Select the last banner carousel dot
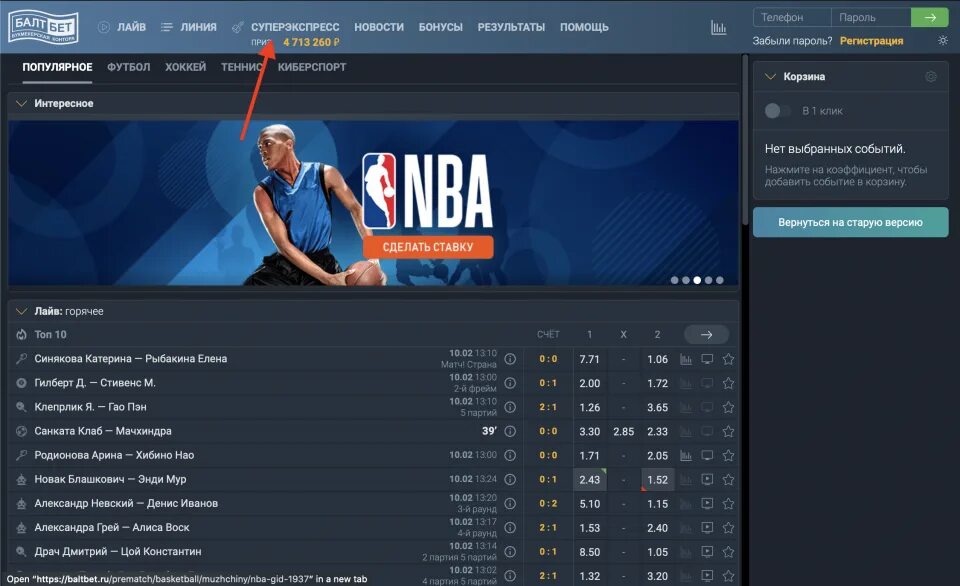The image size is (960, 586). [x=720, y=280]
